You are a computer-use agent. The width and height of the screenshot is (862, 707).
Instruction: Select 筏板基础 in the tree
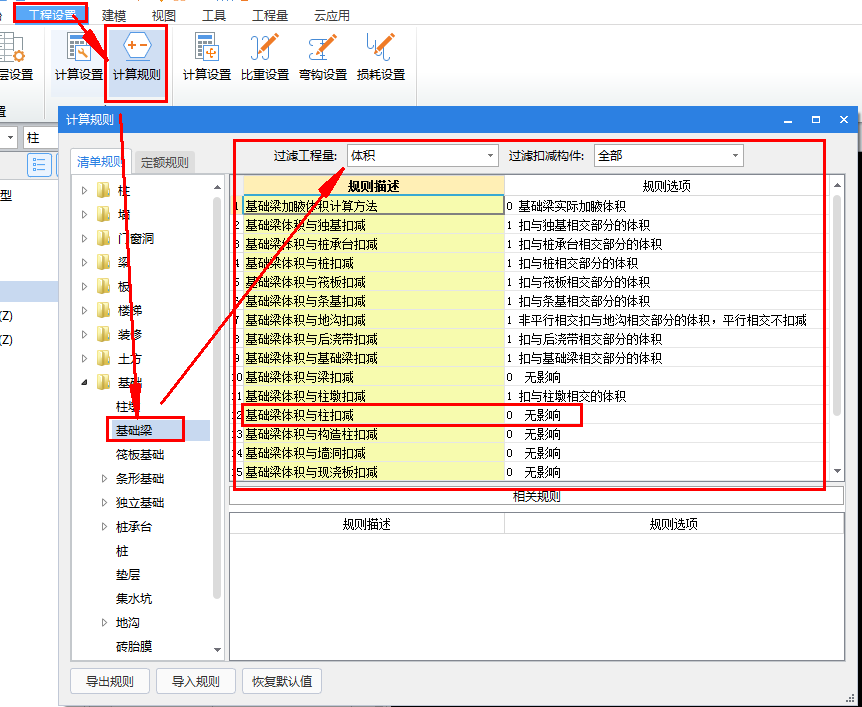pos(140,455)
